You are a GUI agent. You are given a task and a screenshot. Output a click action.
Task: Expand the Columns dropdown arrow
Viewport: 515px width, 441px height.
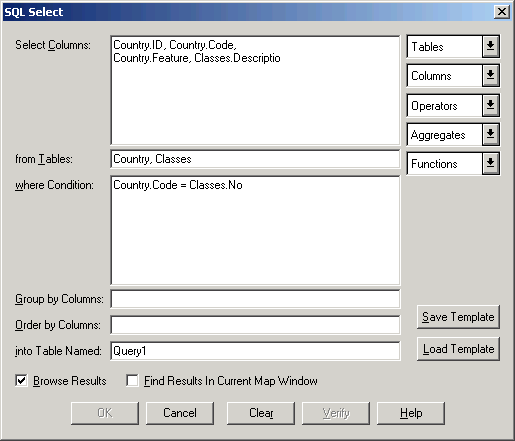tap(490, 76)
